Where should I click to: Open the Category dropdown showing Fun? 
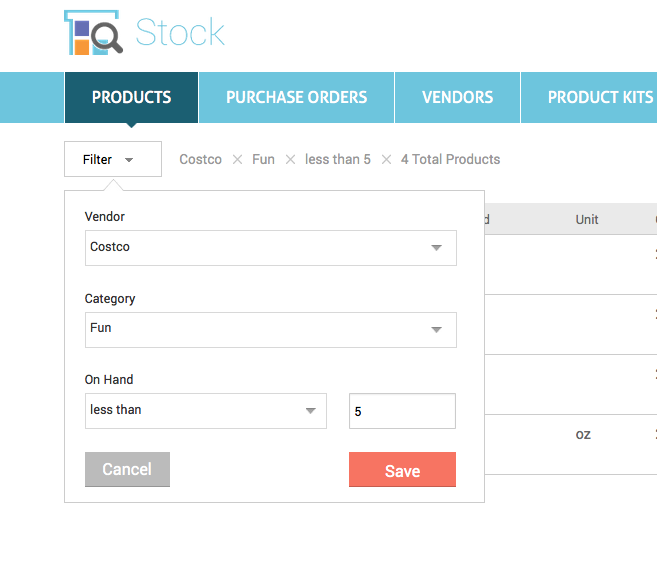[270, 329]
